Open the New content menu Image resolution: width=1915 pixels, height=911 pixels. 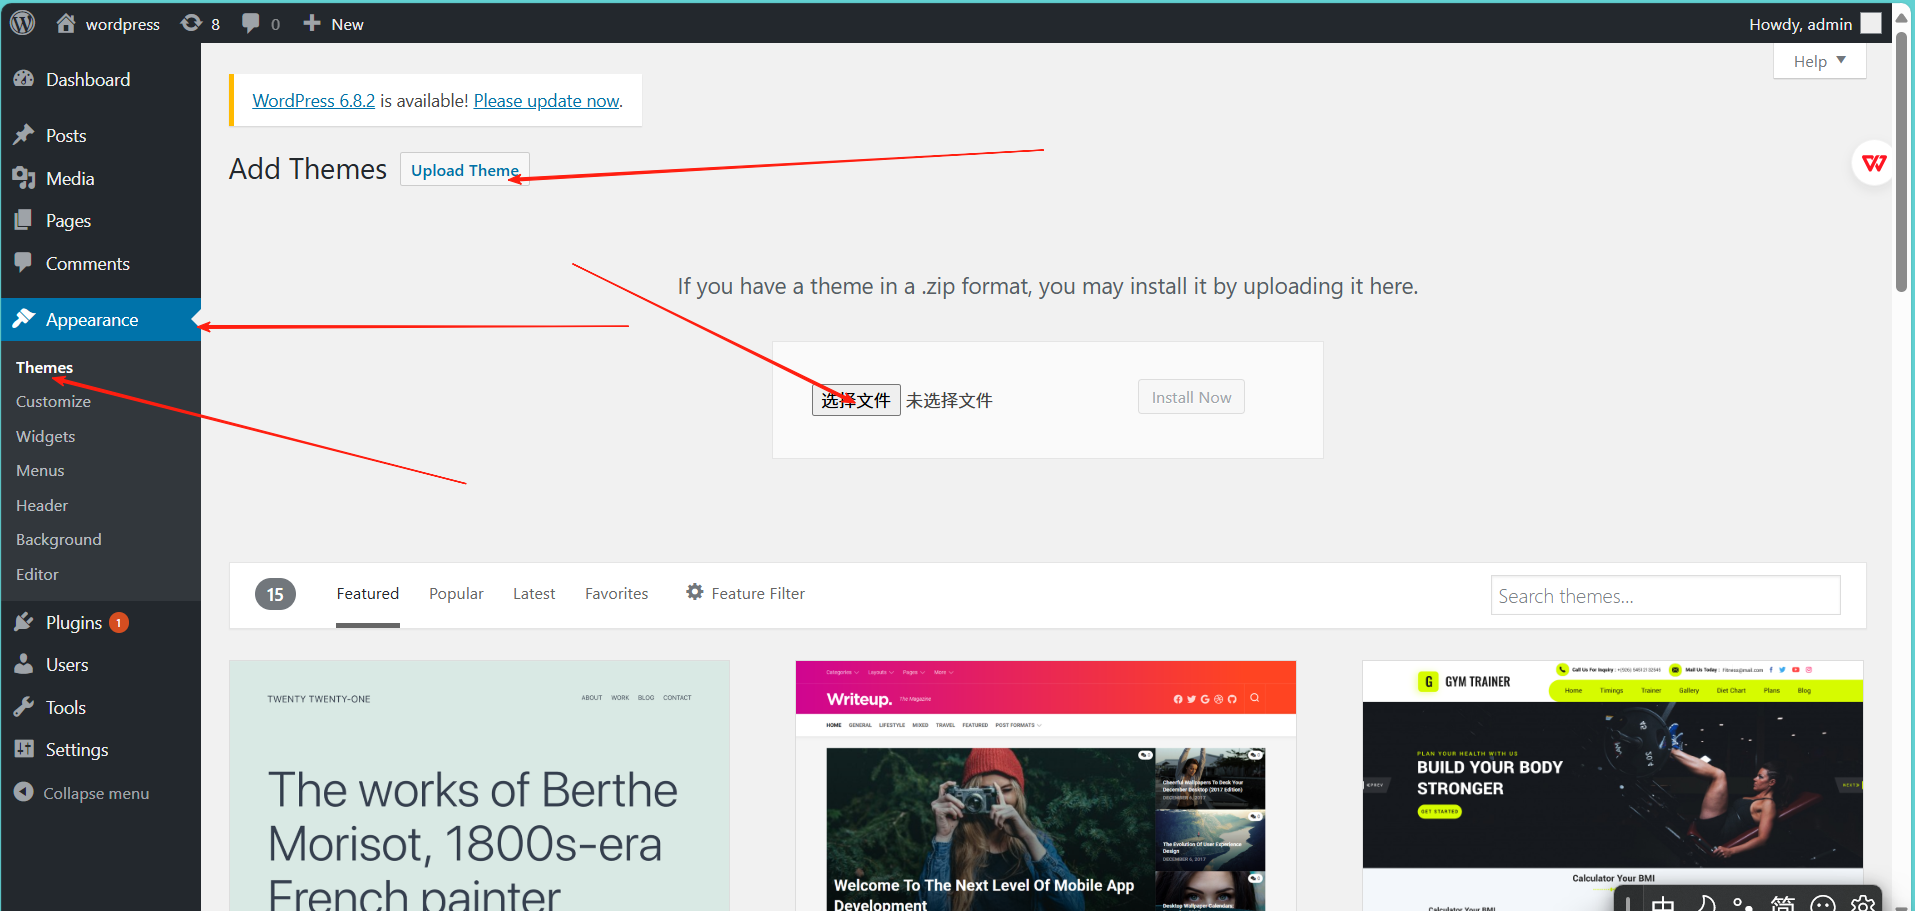coord(333,24)
